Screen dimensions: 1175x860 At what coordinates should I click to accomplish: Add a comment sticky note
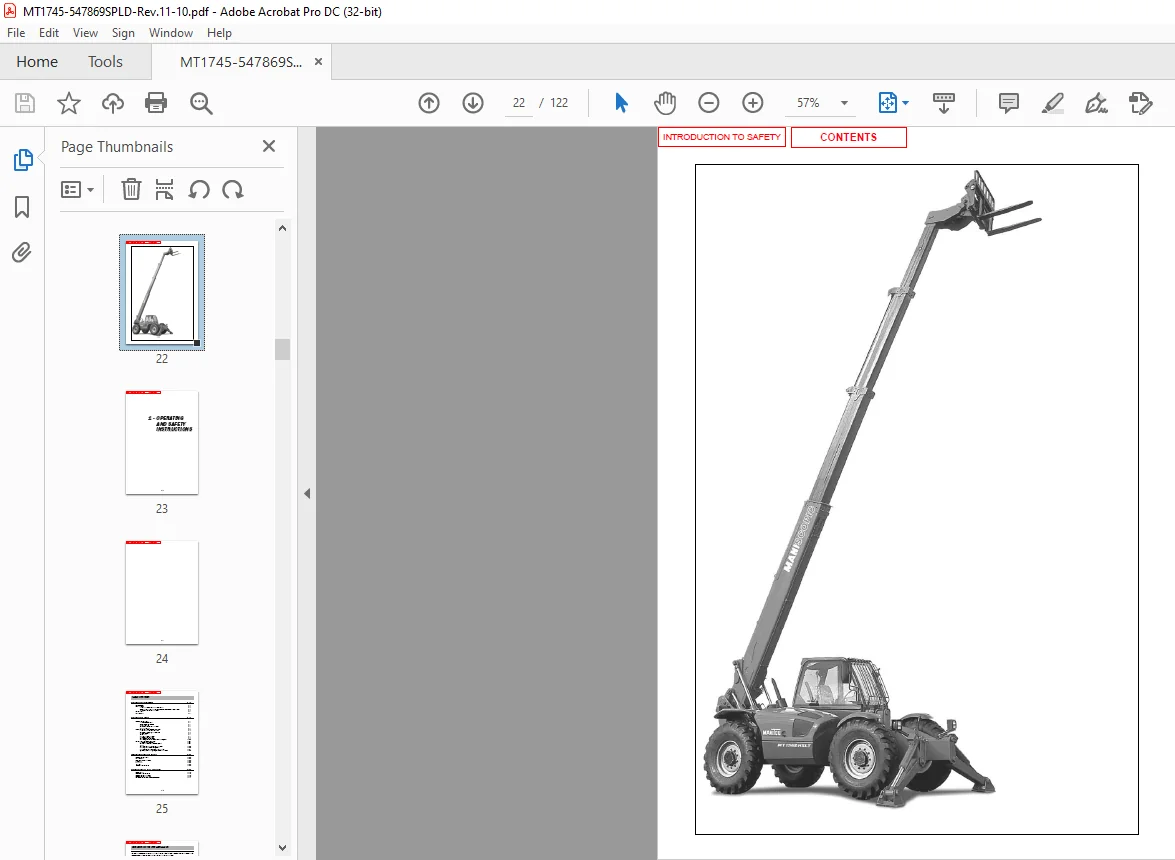(x=1009, y=103)
